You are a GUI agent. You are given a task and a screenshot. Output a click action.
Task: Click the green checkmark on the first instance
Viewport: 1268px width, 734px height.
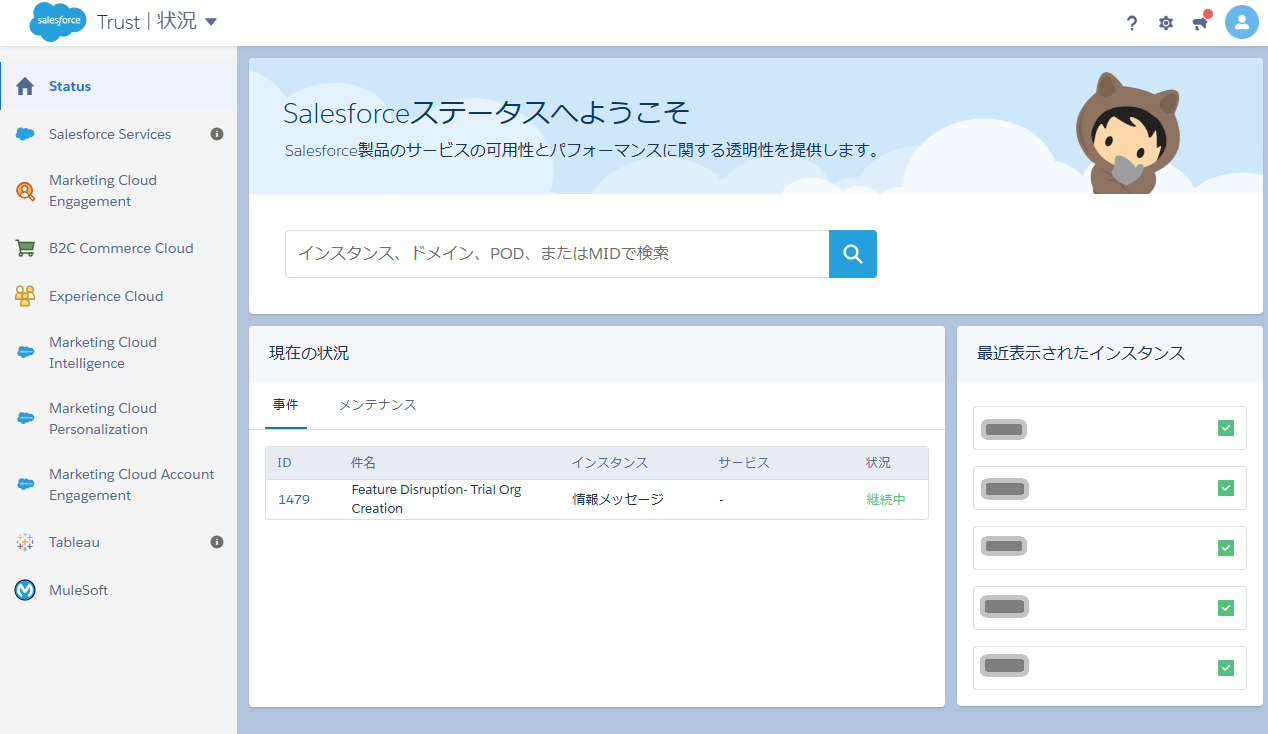[x=1224, y=428]
